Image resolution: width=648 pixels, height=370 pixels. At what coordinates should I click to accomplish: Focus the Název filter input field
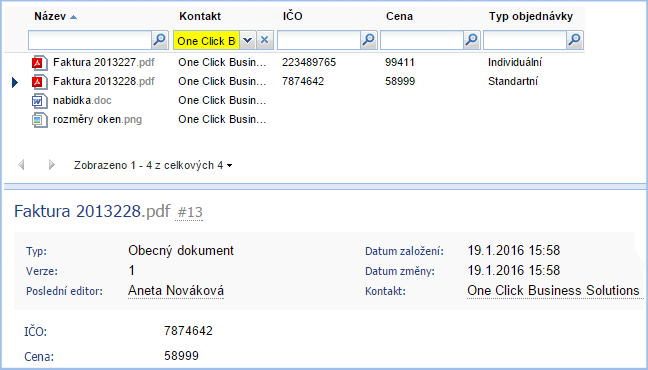pyautogui.click(x=90, y=40)
